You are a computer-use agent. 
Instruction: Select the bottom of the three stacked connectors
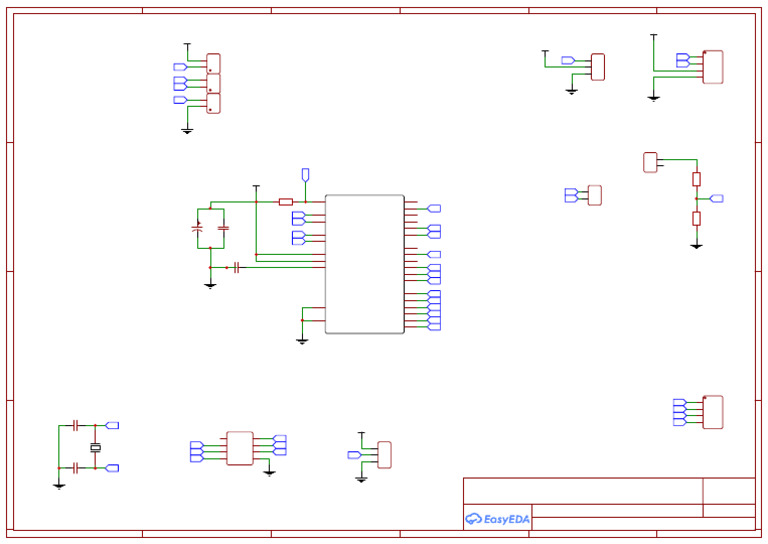click(x=213, y=103)
